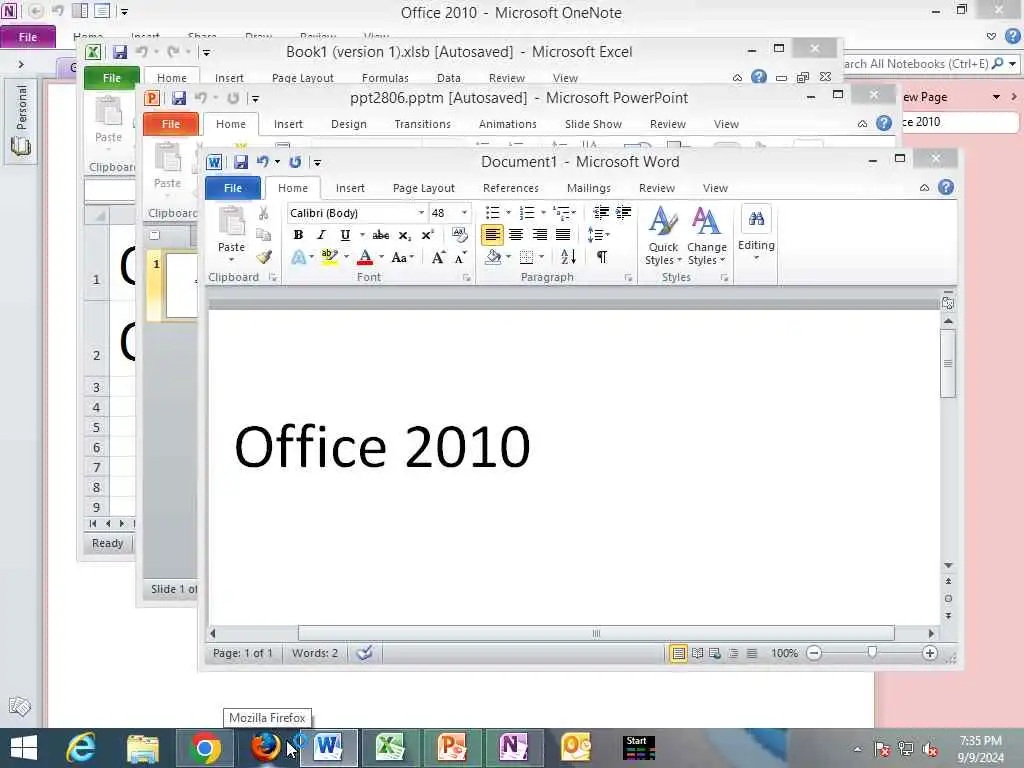Image resolution: width=1024 pixels, height=768 pixels.
Task: Switch to Print Layout view icon
Action: 679,653
